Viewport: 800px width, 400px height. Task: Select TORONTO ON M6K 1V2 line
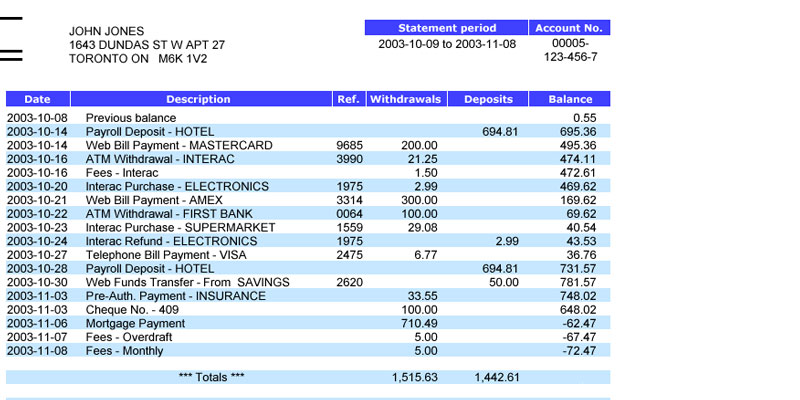[x=138, y=59]
